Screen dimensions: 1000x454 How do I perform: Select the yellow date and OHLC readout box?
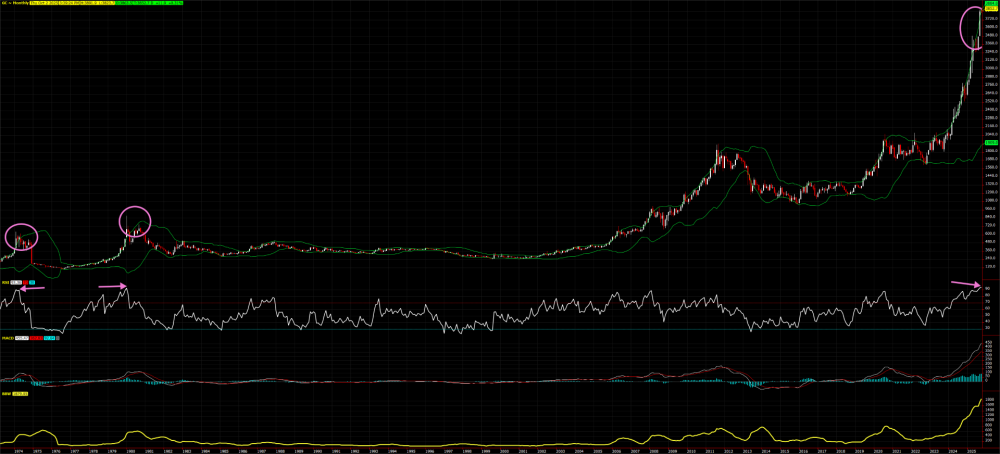(73, 3)
